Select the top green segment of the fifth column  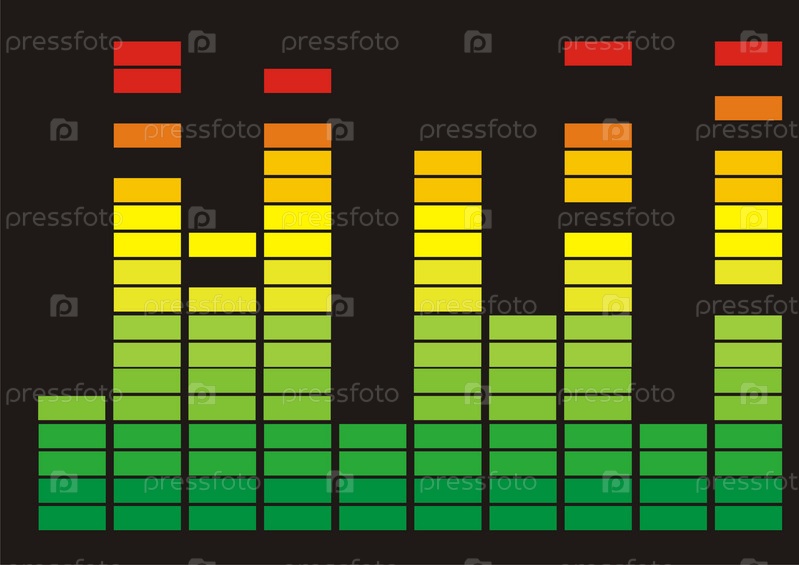(x=372, y=436)
